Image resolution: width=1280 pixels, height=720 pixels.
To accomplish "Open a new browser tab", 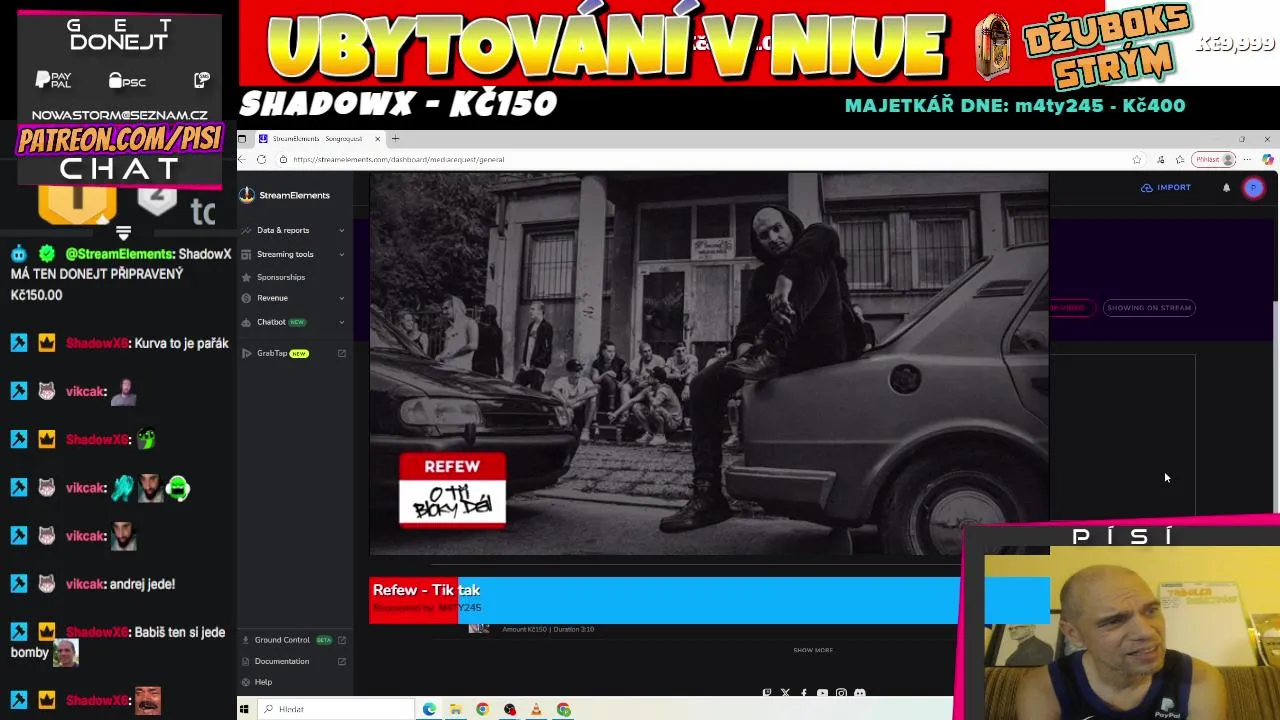I will [x=395, y=139].
